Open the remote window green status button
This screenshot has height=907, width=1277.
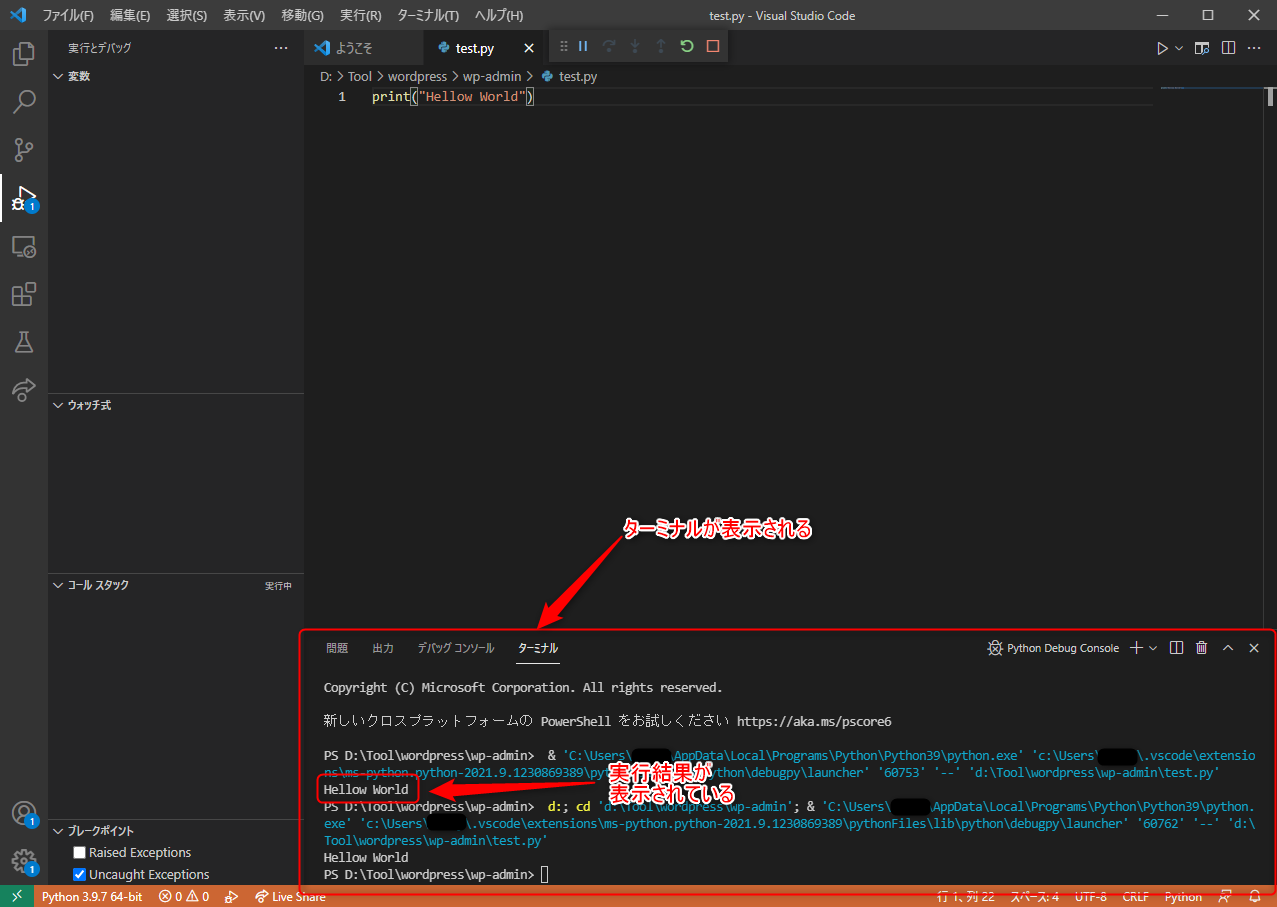click(17, 897)
